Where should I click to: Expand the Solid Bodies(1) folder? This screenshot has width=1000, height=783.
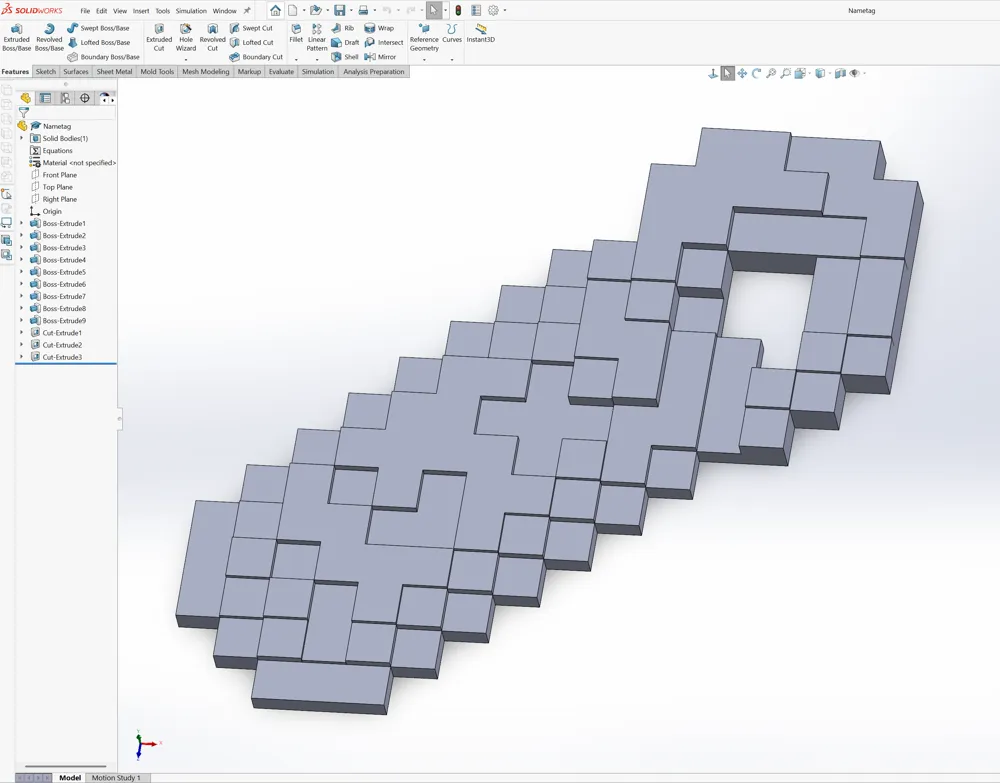point(21,138)
